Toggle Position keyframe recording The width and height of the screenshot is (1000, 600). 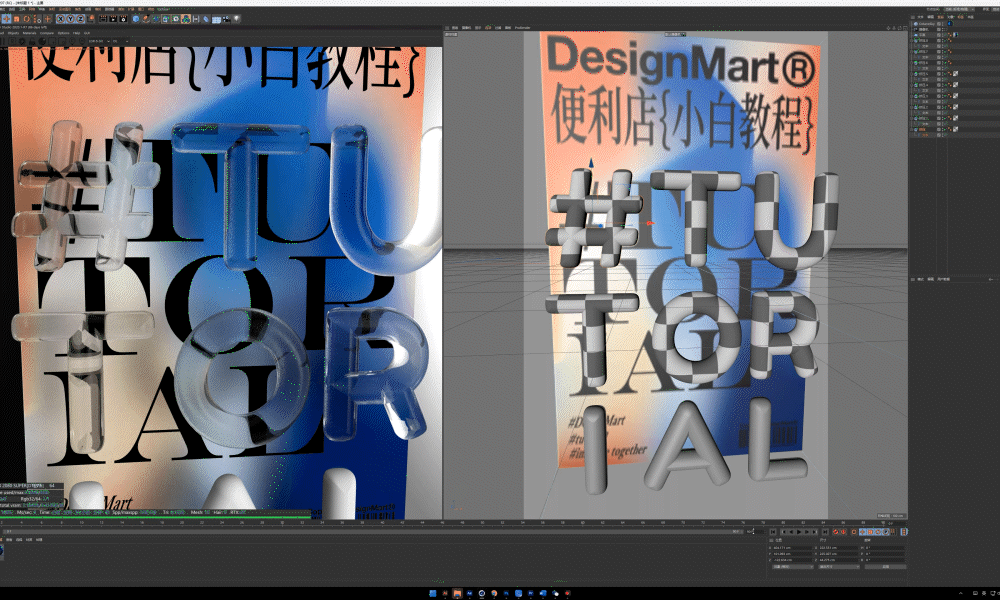[x=862, y=532]
